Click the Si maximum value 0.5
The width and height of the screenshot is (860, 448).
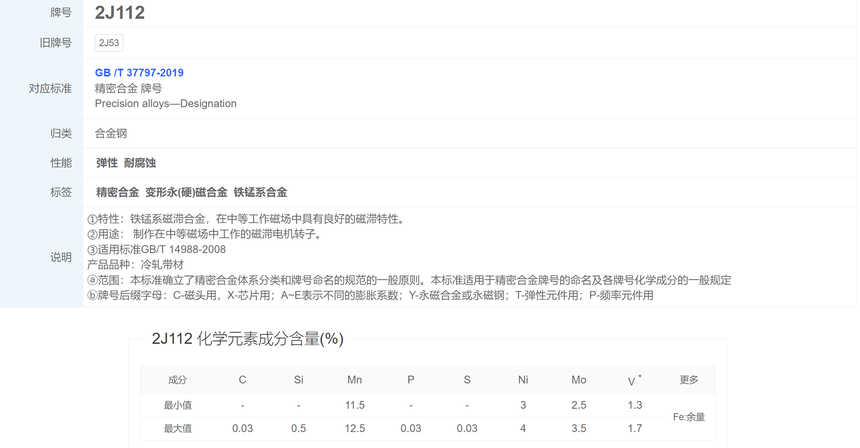click(x=298, y=428)
